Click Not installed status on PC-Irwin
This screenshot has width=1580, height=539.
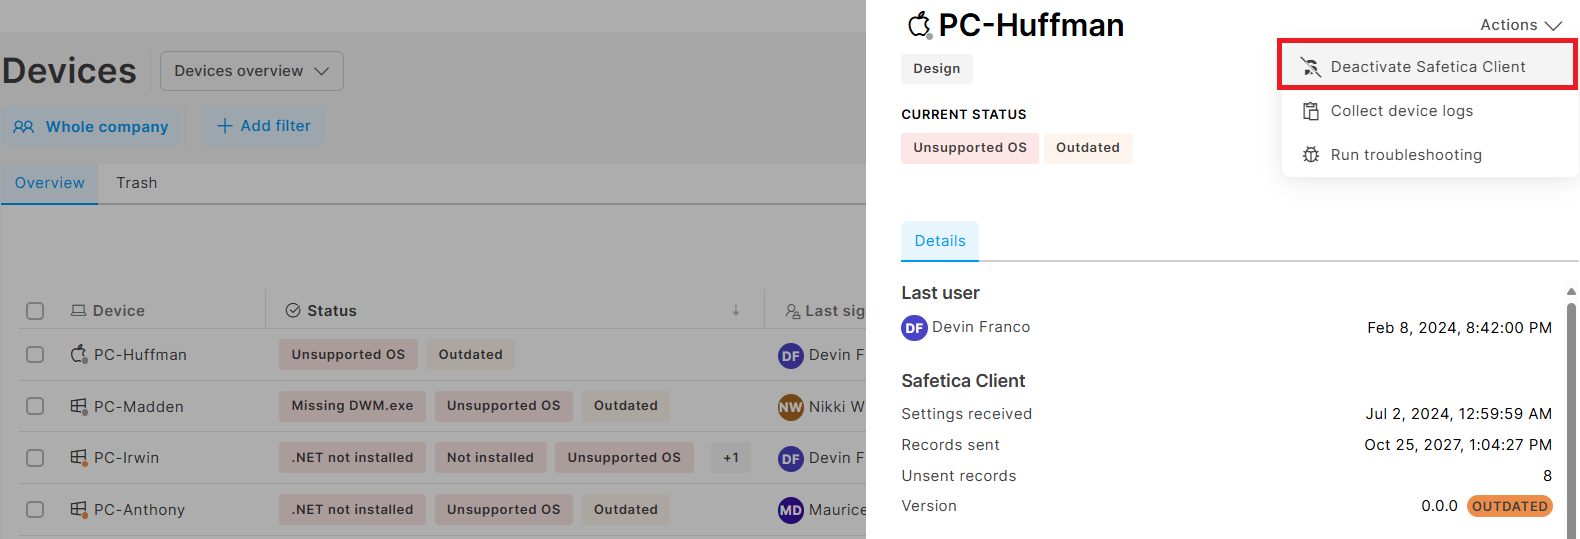tap(490, 458)
